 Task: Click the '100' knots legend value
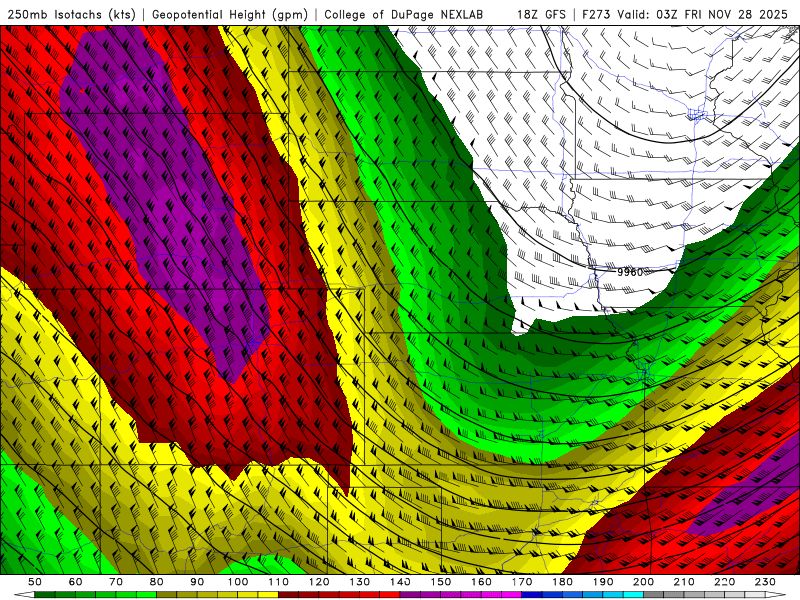(x=238, y=582)
